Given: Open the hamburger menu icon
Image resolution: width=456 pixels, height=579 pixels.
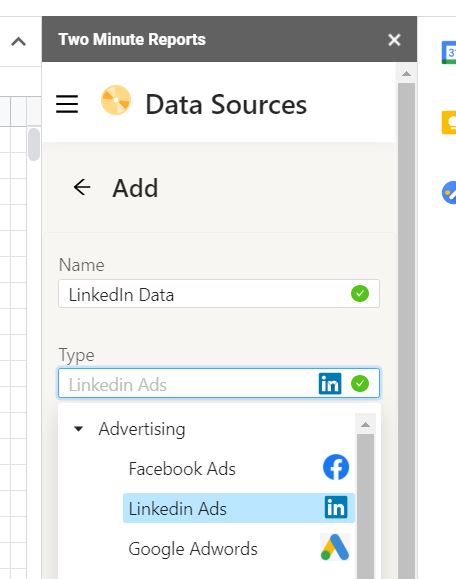Looking at the screenshot, I should pyautogui.click(x=67, y=104).
